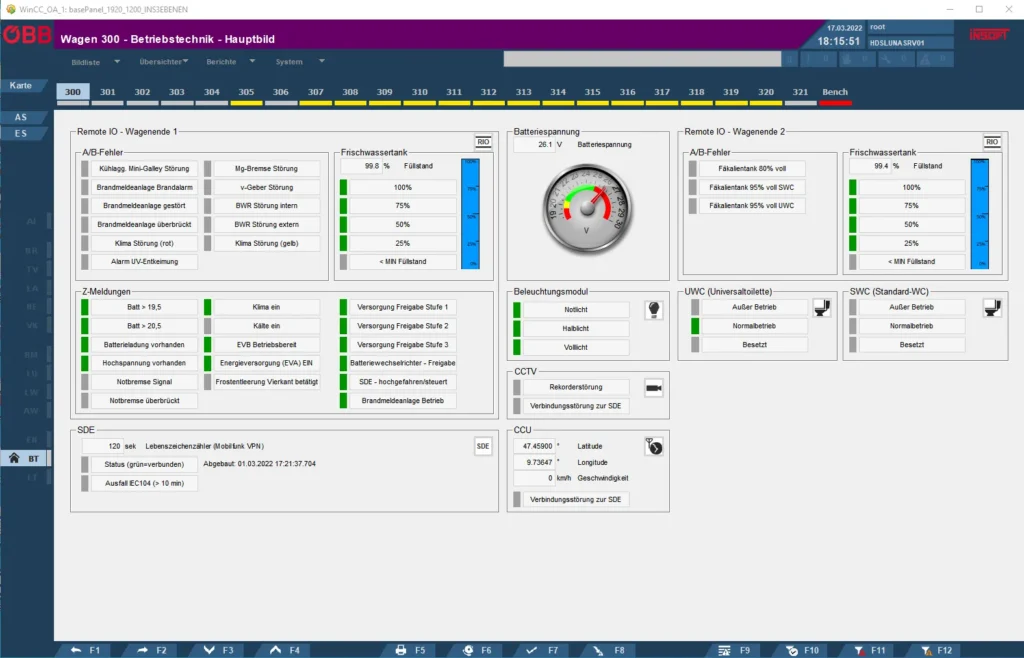Click Ausfall IEC104 (> 10 min) label
Image resolution: width=1024 pixels, height=658 pixels.
tap(144, 484)
